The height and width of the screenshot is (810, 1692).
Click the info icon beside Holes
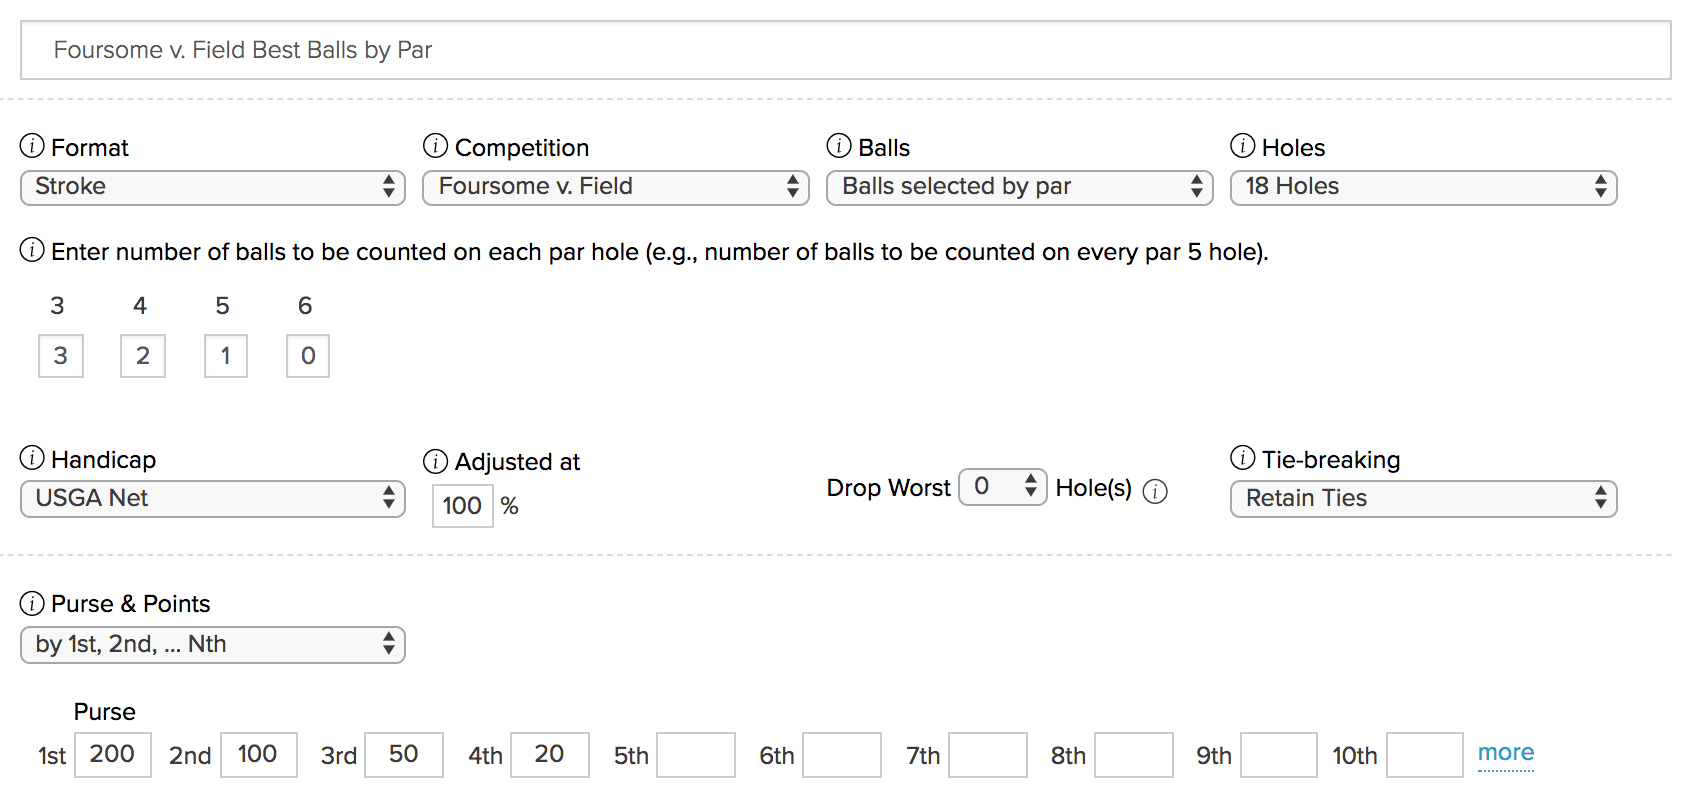coord(1243,147)
